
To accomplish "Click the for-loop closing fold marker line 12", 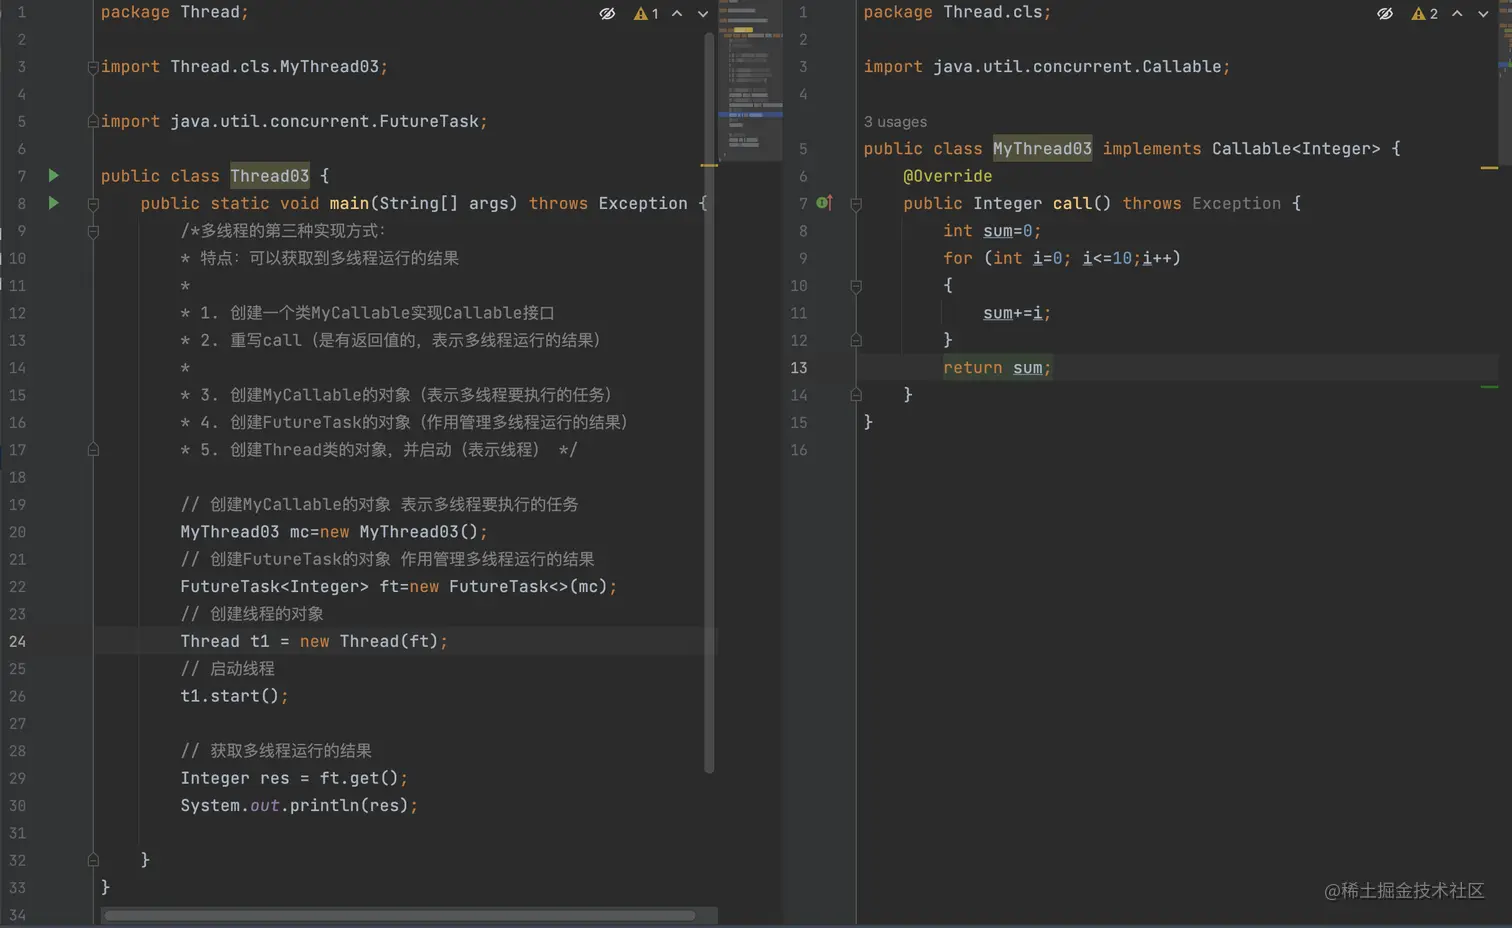I will coord(856,340).
